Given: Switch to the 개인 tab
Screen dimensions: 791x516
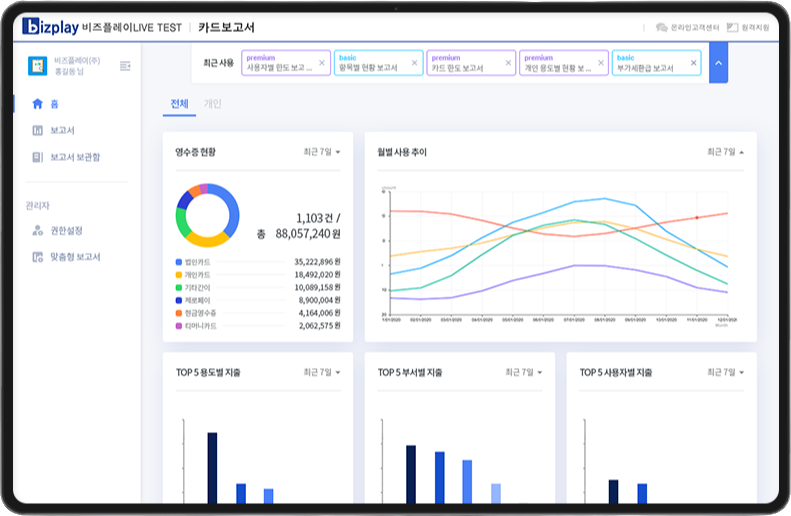Looking at the screenshot, I should tap(212, 104).
